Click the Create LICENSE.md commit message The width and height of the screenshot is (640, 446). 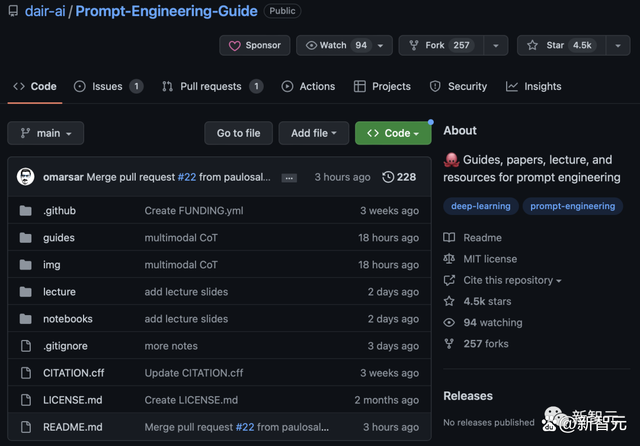click(191, 400)
